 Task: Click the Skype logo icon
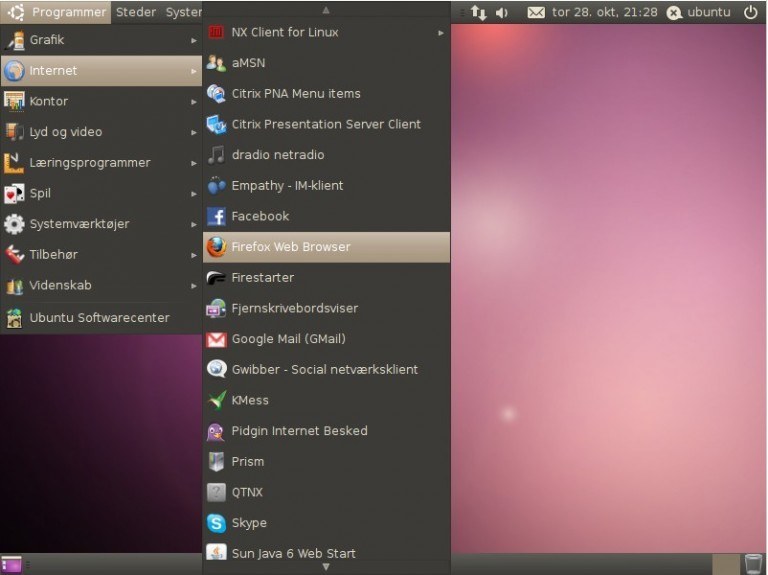pyautogui.click(x=216, y=523)
